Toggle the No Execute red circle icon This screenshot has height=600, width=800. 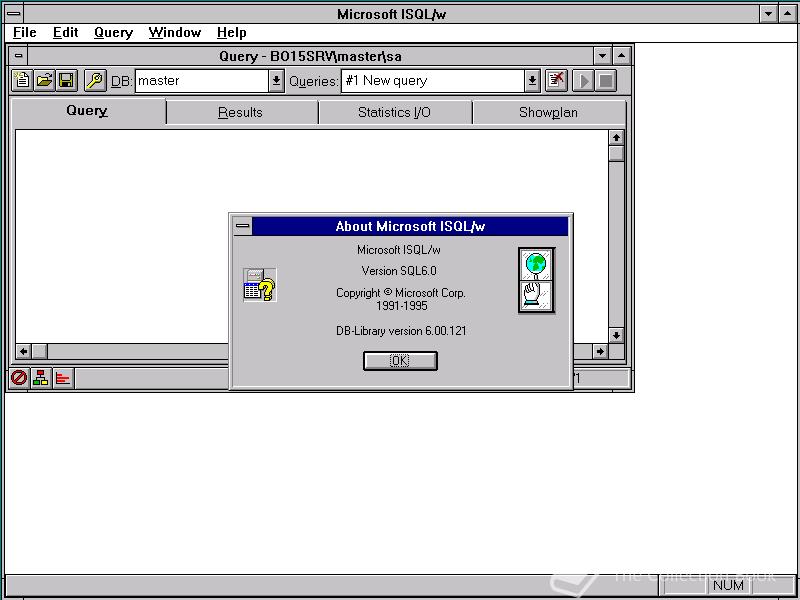coord(19,378)
